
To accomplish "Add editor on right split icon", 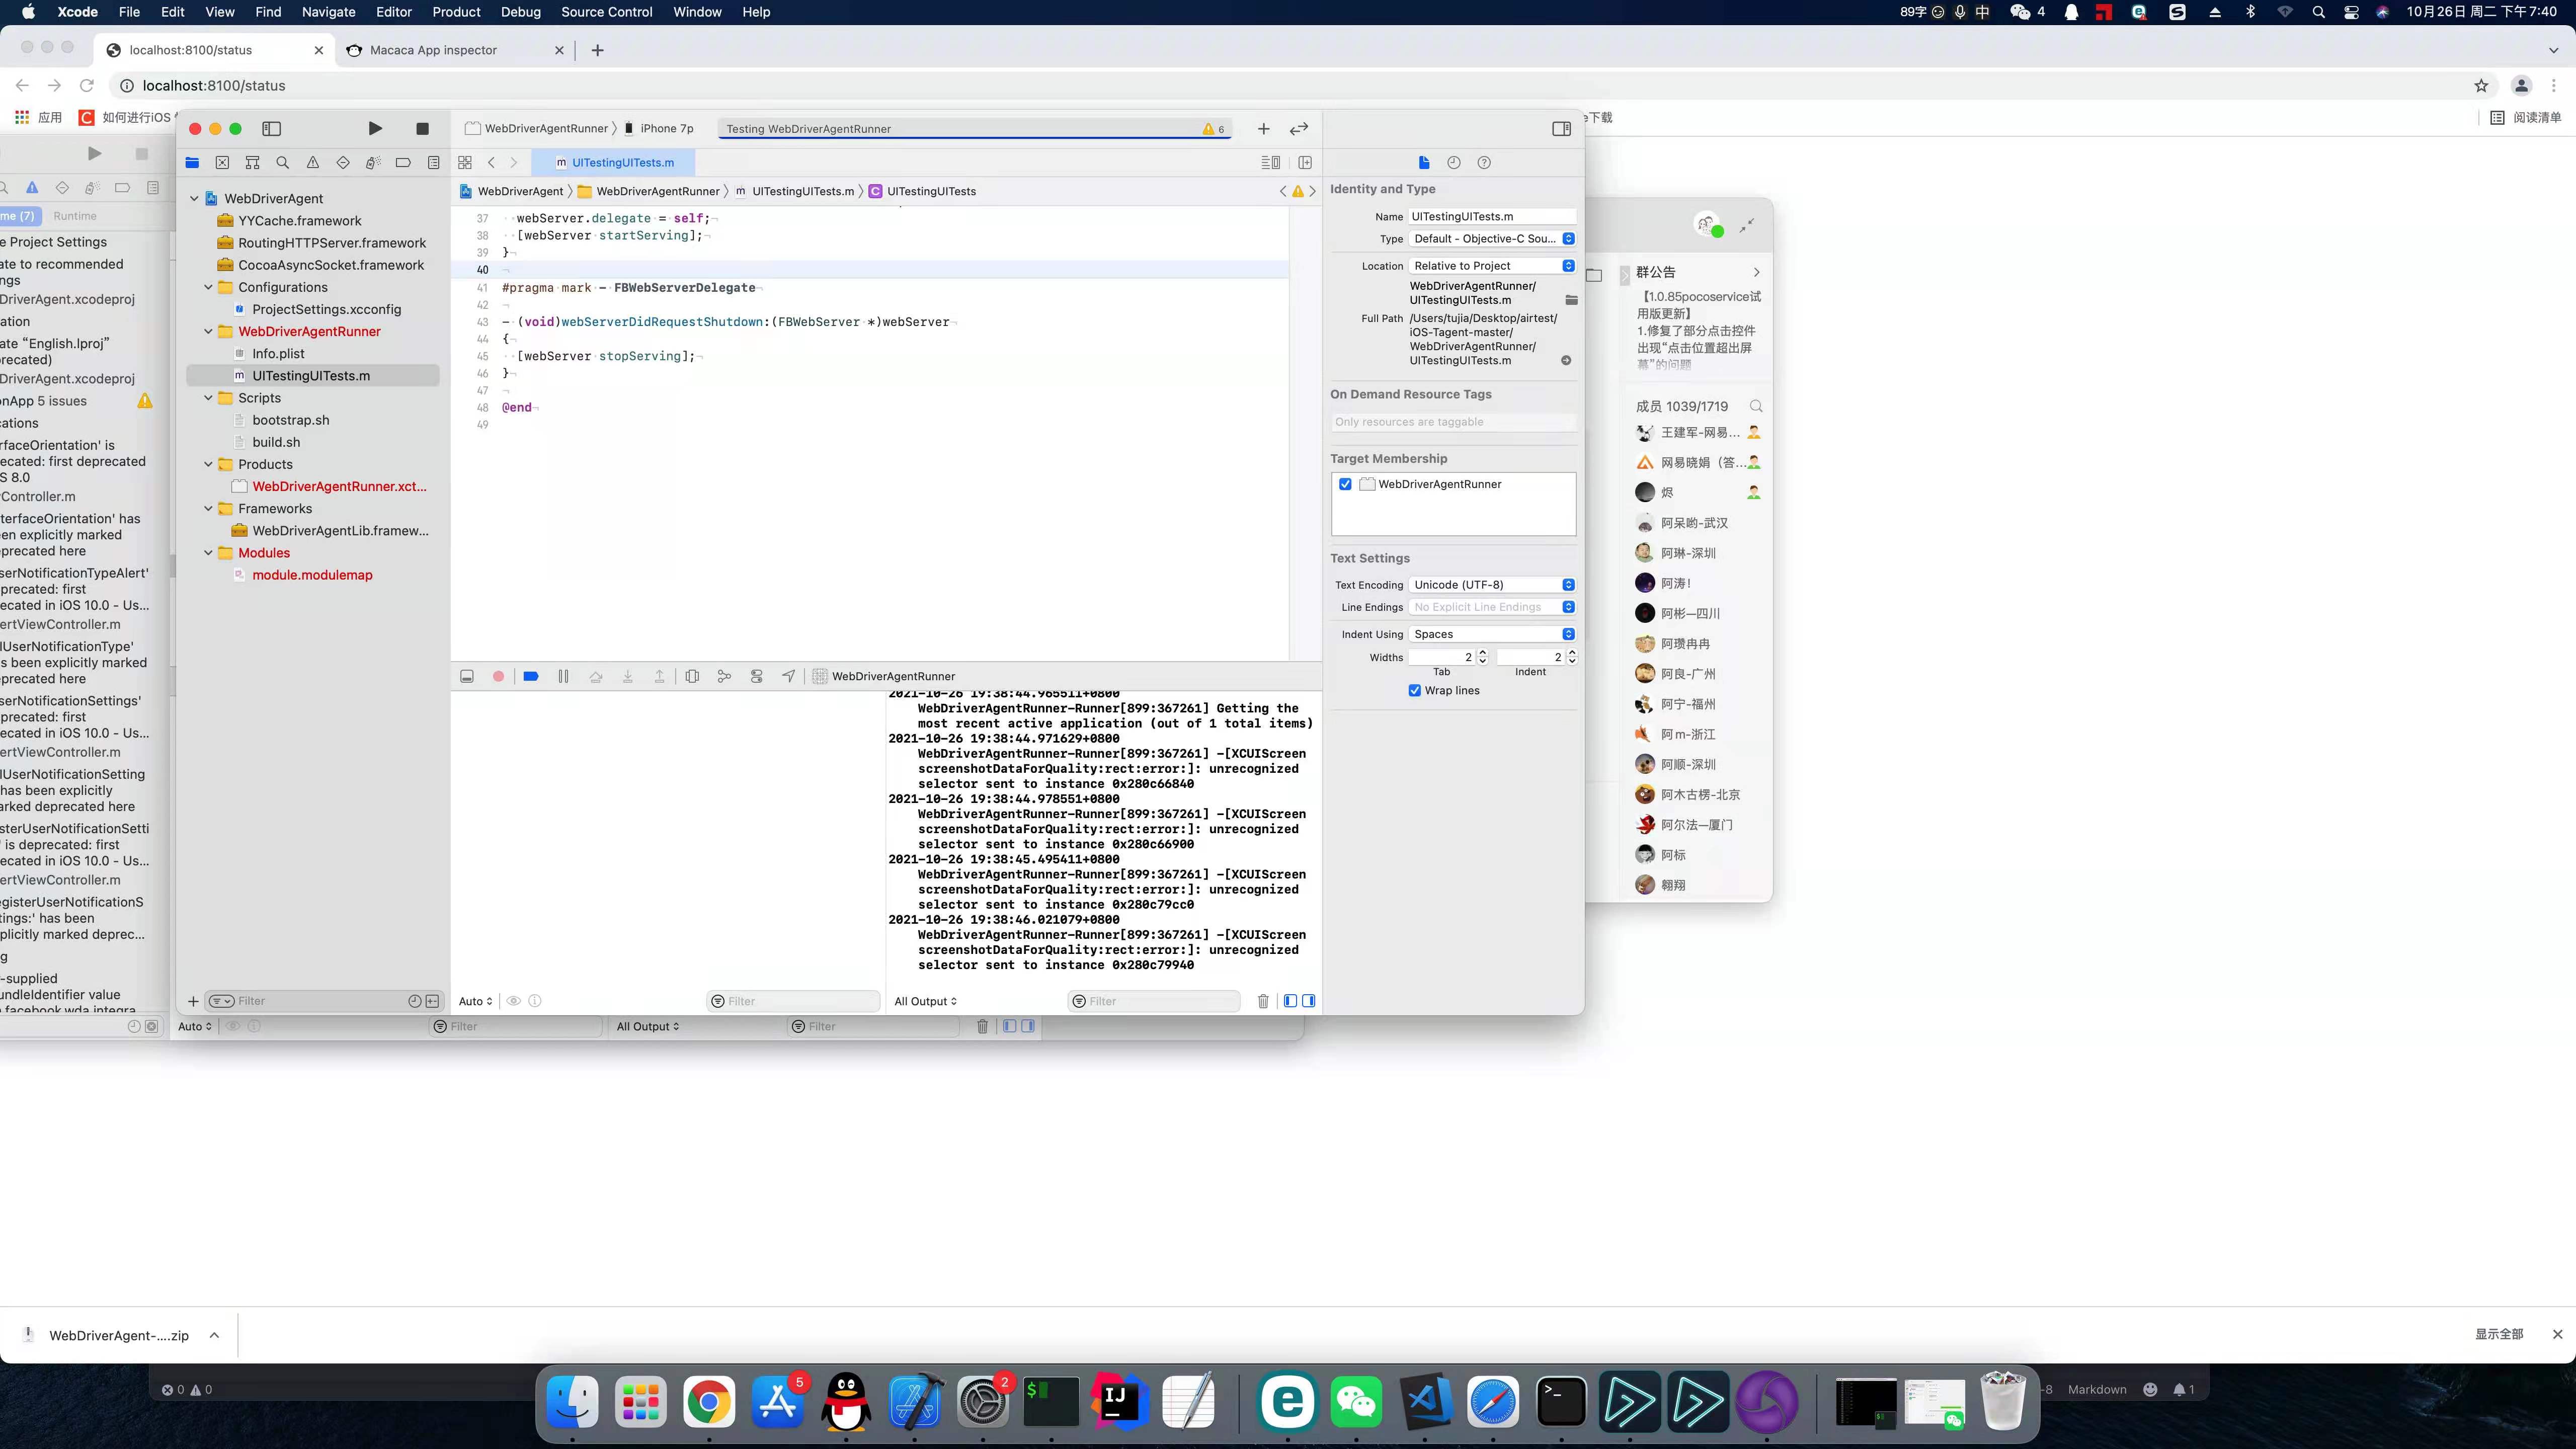I will (1305, 162).
